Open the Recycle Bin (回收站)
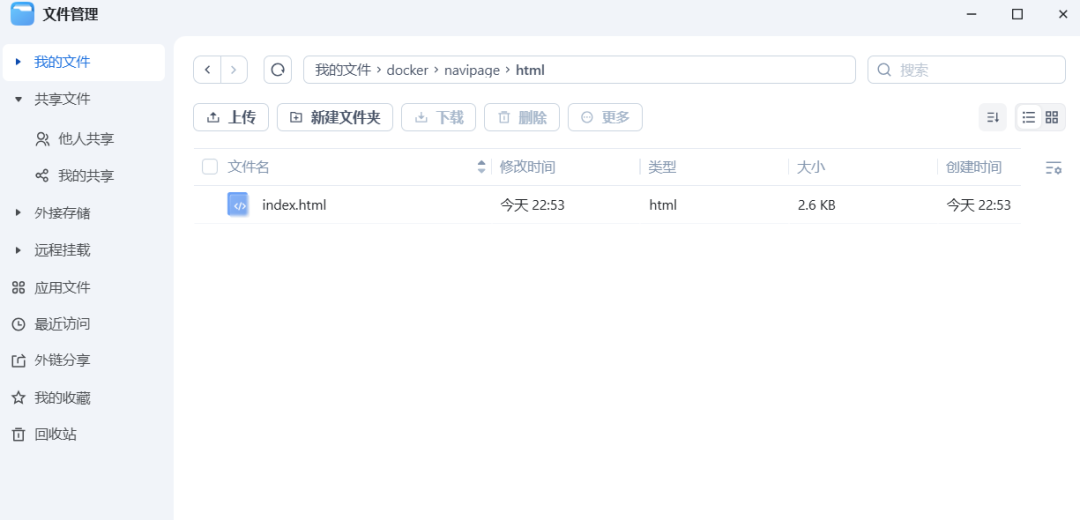 (55, 434)
